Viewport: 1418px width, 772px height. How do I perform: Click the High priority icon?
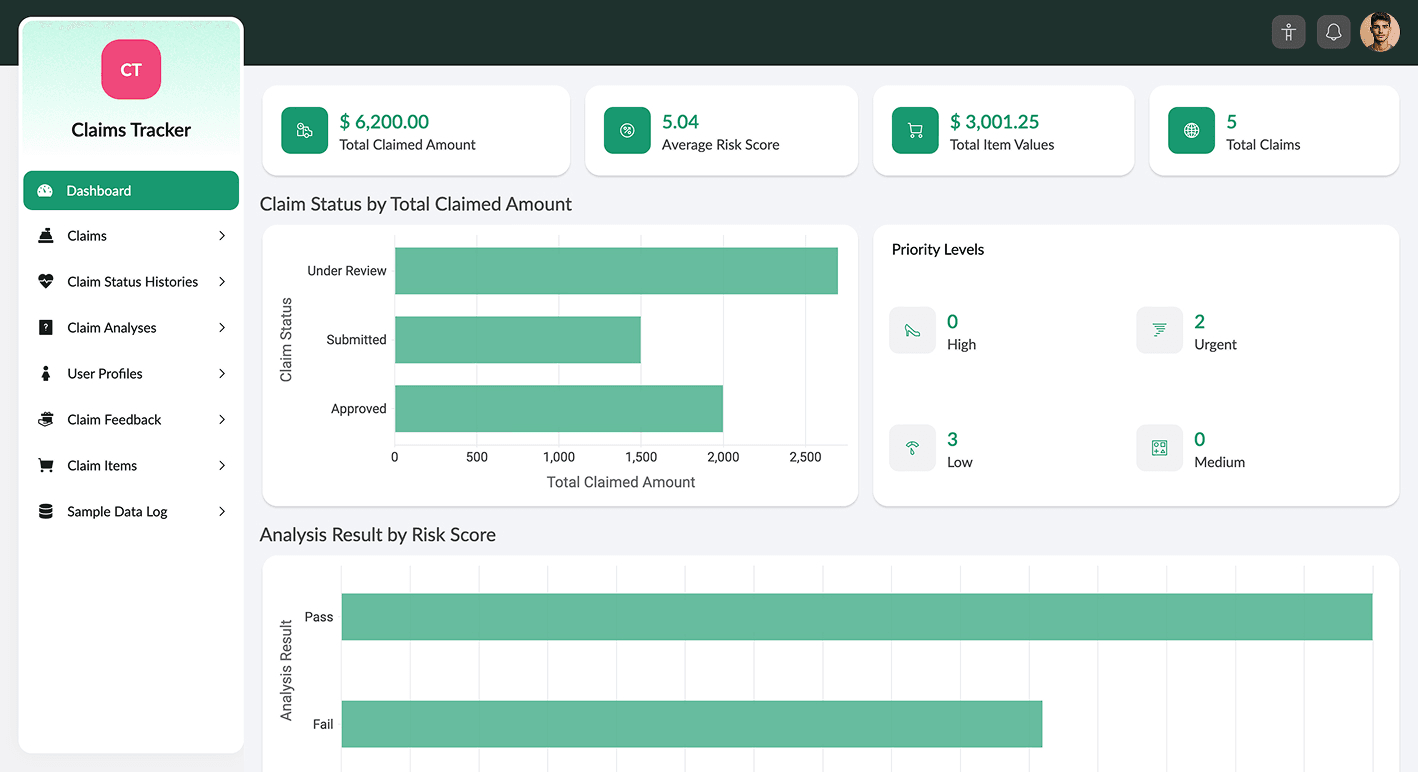point(912,330)
